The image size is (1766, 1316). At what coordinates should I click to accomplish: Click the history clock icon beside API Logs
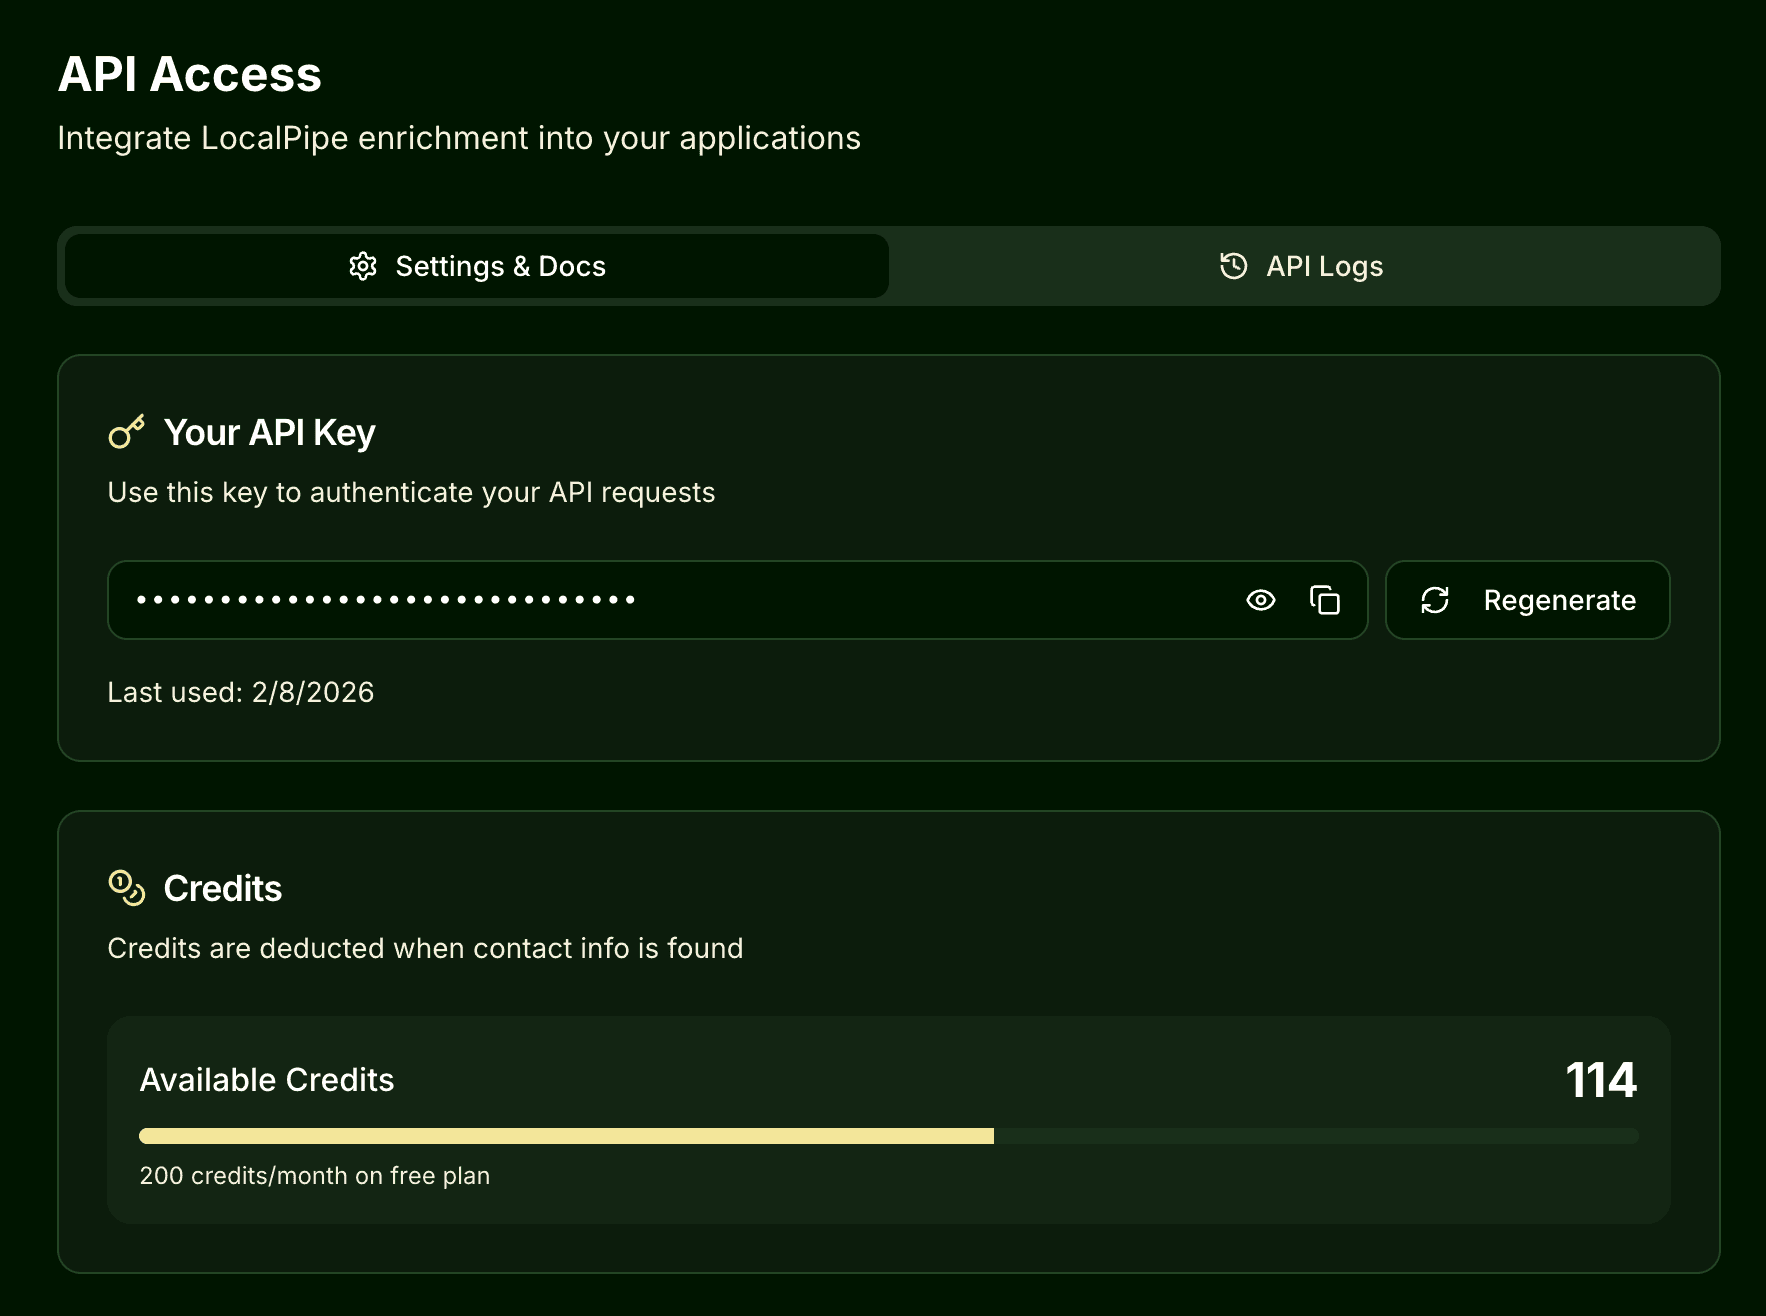point(1233,266)
